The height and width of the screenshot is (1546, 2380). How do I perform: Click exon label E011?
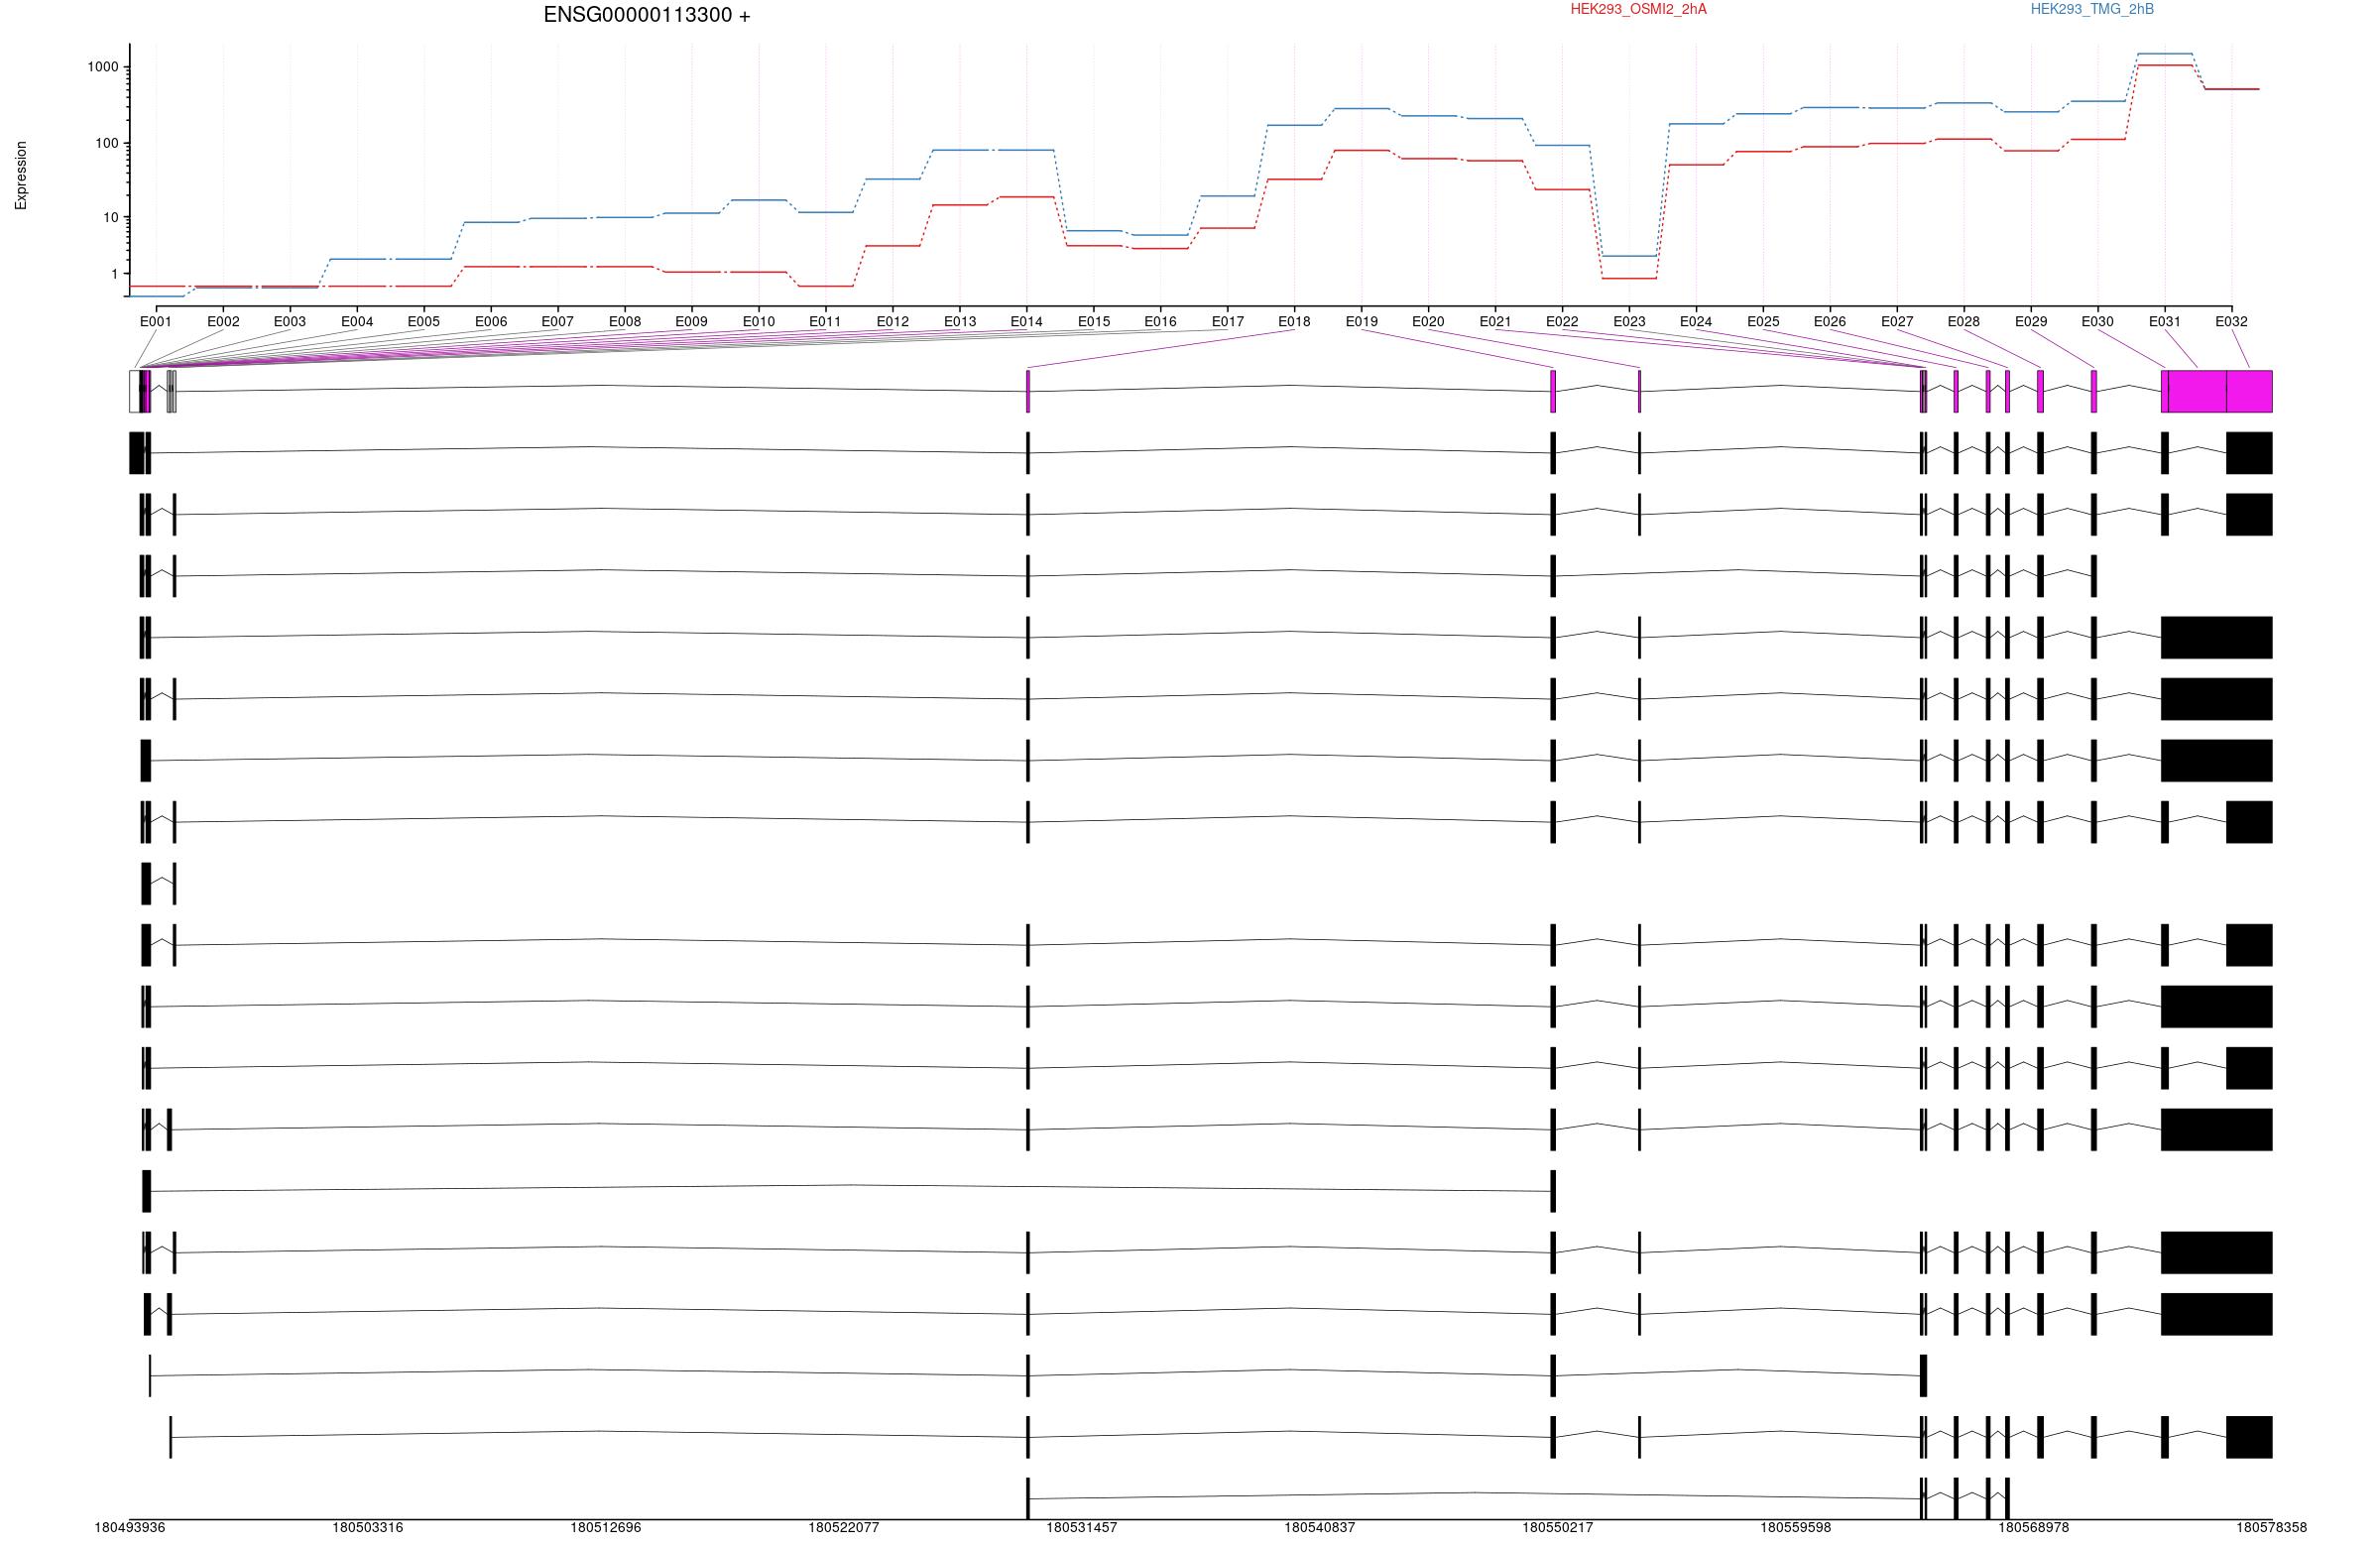click(x=825, y=321)
